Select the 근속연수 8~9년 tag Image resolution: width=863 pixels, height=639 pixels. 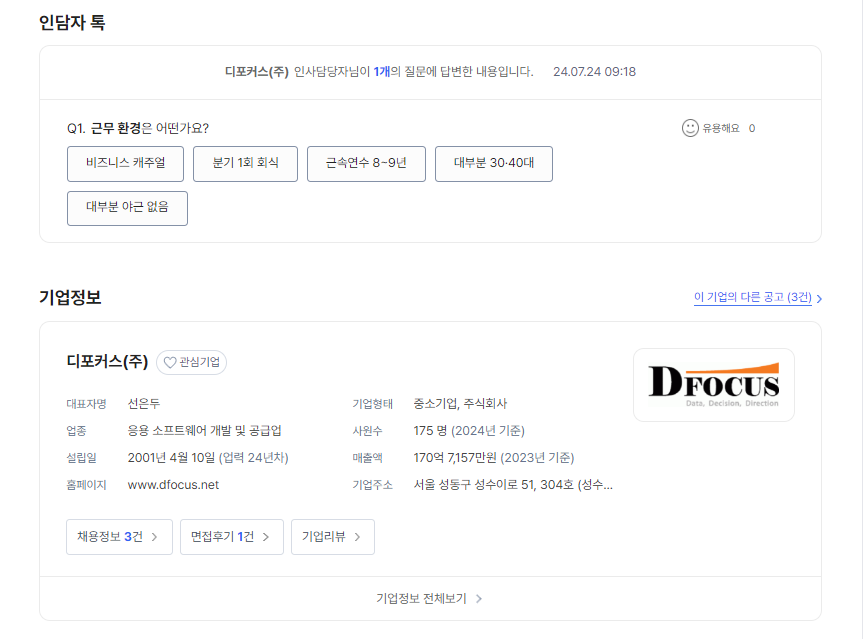point(366,163)
